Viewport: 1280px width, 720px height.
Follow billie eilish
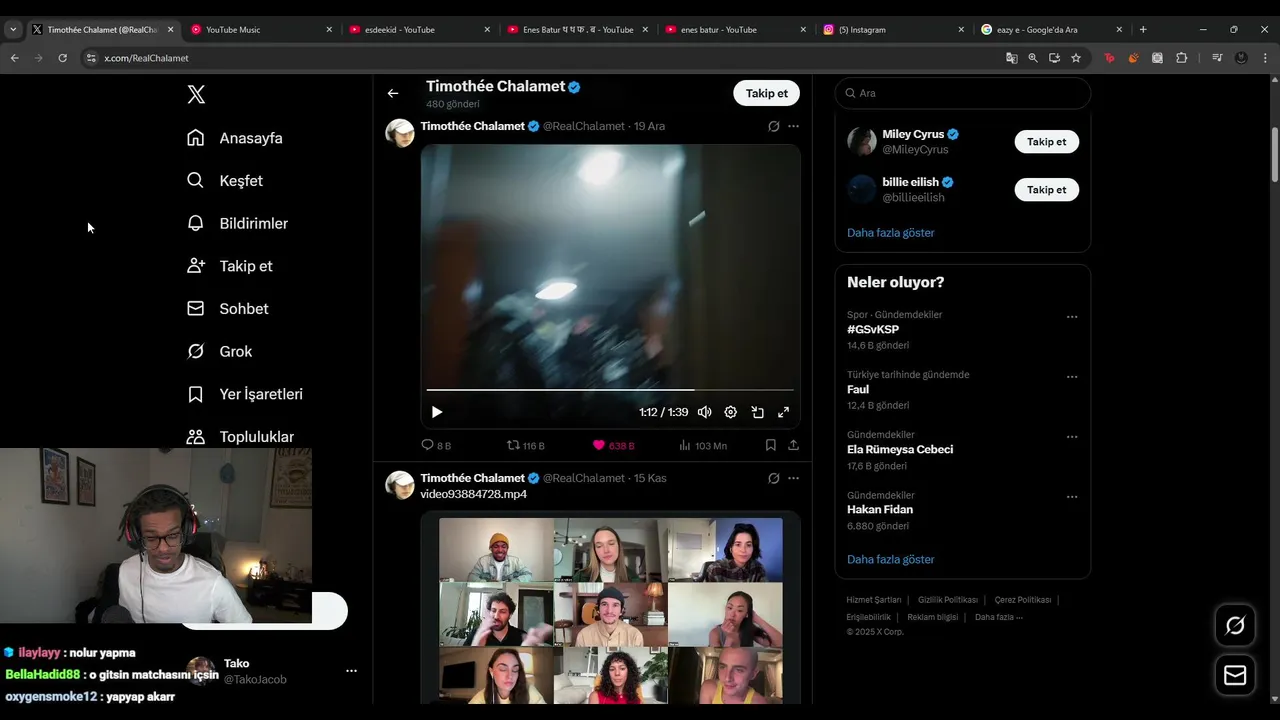(1046, 190)
